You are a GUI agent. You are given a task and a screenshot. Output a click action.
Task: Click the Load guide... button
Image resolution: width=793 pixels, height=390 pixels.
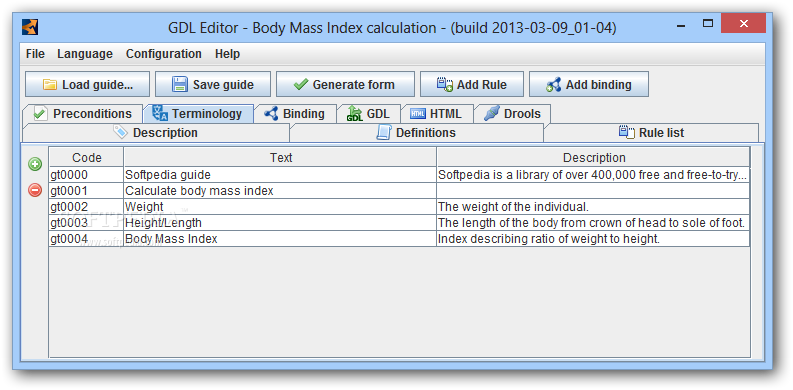87,84
